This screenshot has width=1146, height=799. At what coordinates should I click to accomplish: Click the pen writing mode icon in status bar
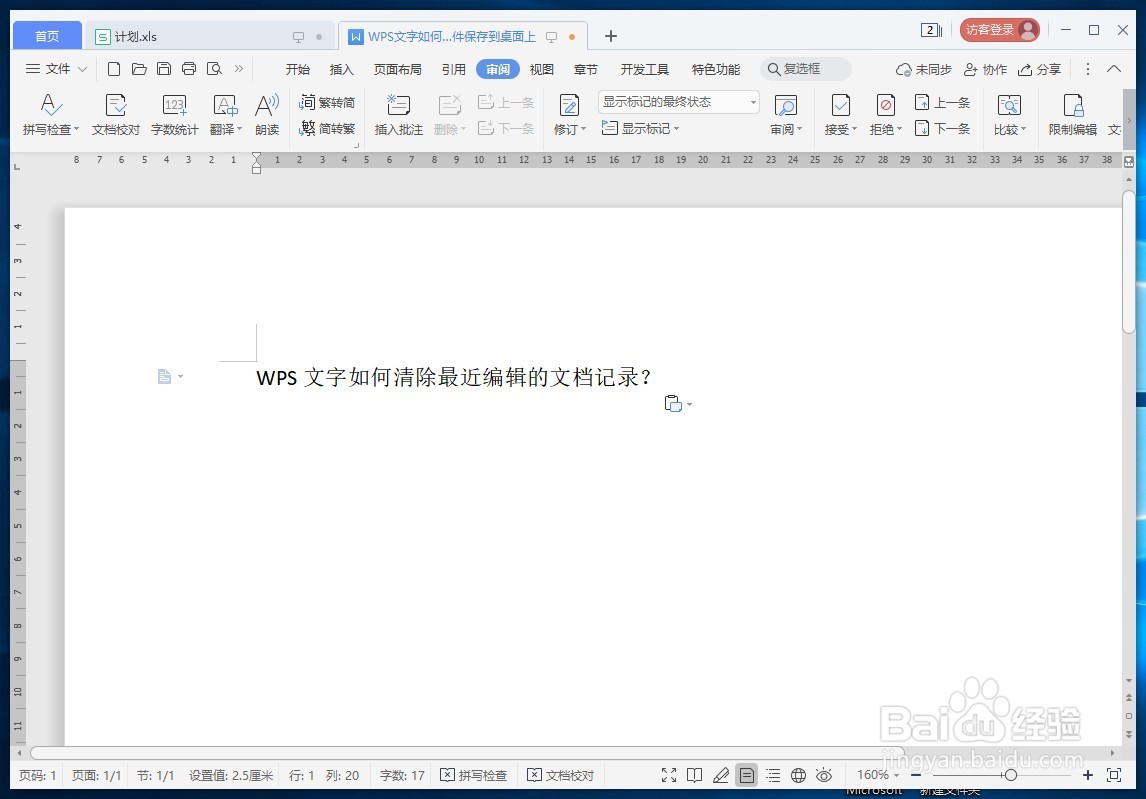point(721,775)
